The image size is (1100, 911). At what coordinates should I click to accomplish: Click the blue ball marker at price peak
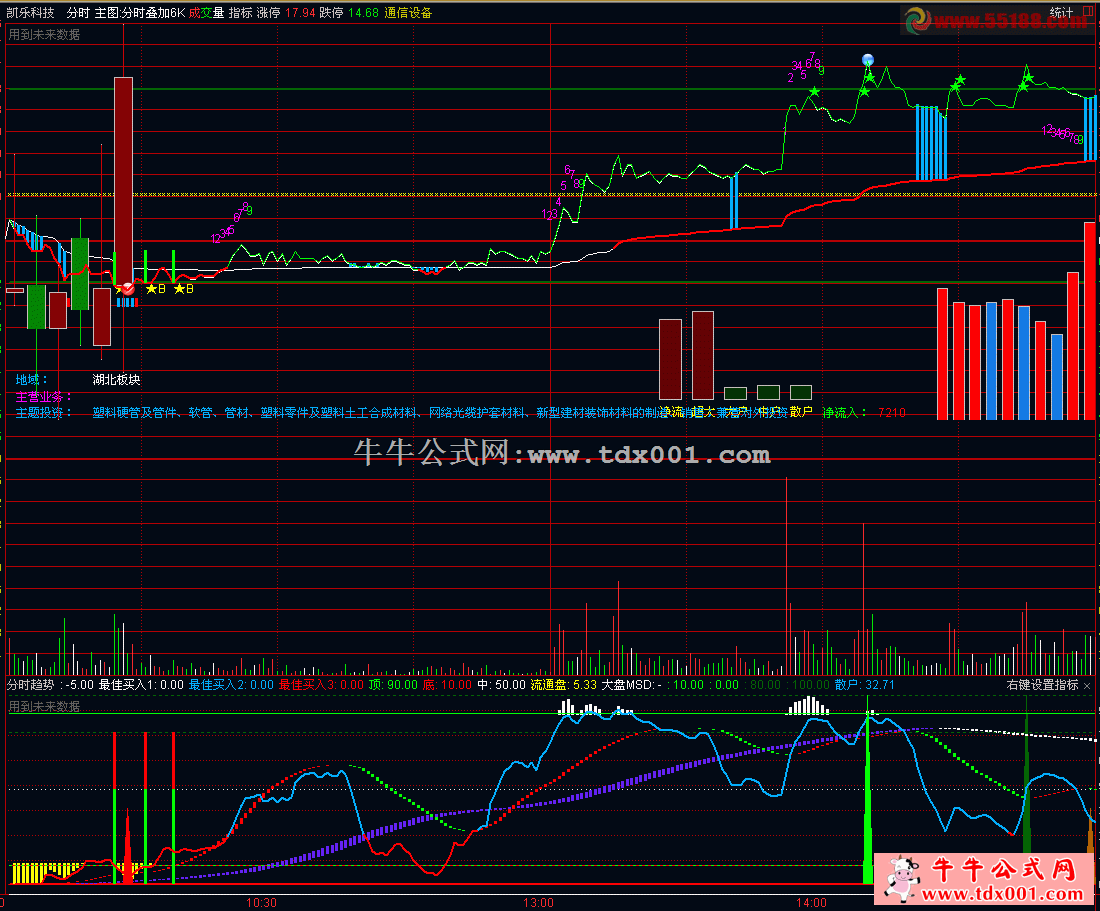click(x=868, y=60)
